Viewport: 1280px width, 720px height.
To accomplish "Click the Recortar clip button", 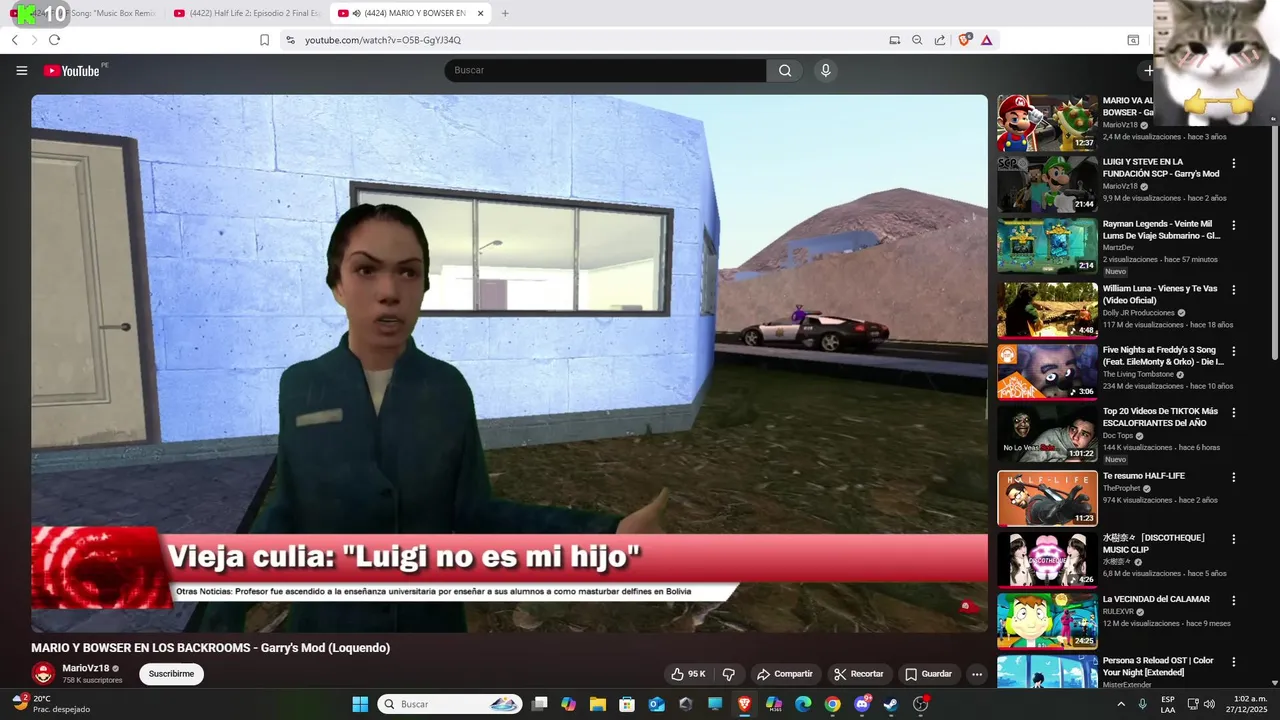I will point(859,674).
